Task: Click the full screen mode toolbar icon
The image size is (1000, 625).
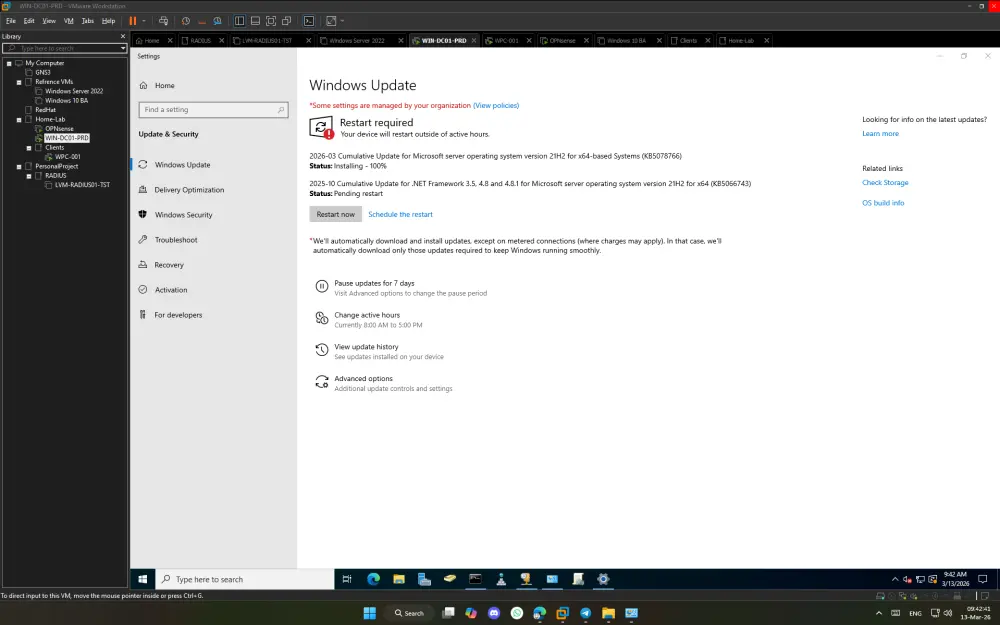Action: click(x=271, y=21)
